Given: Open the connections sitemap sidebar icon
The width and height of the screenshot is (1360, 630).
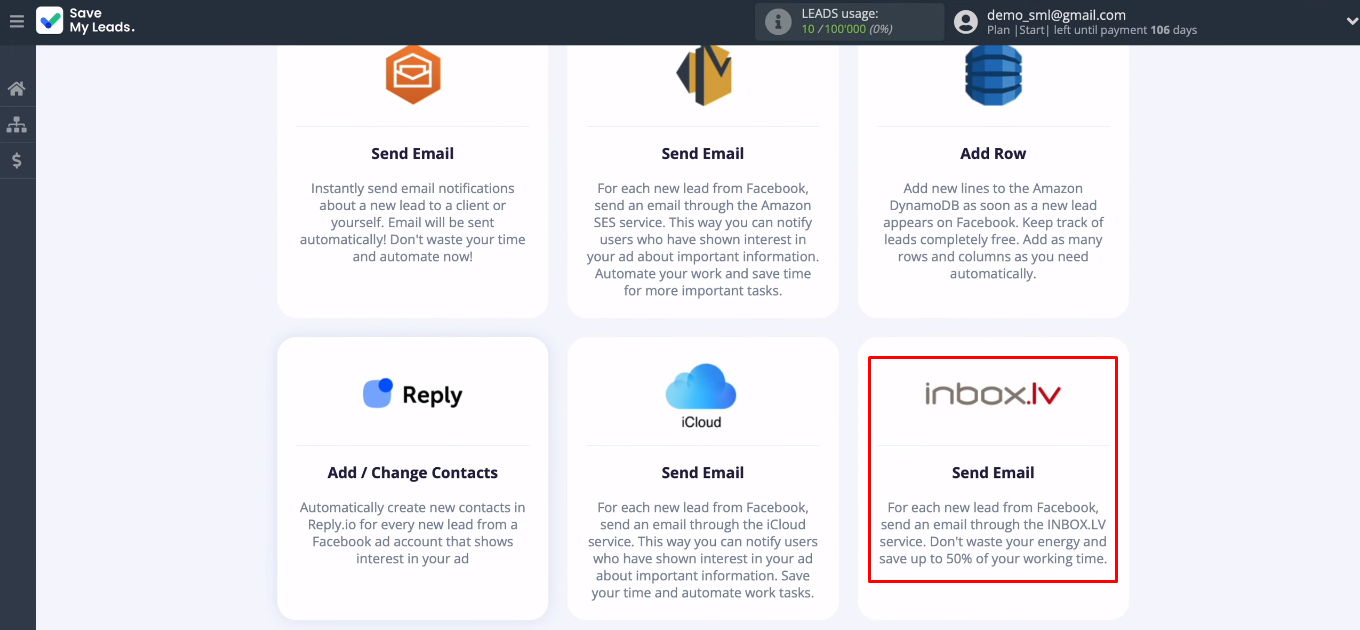Looking at the screenshot, I should point(17,125).
